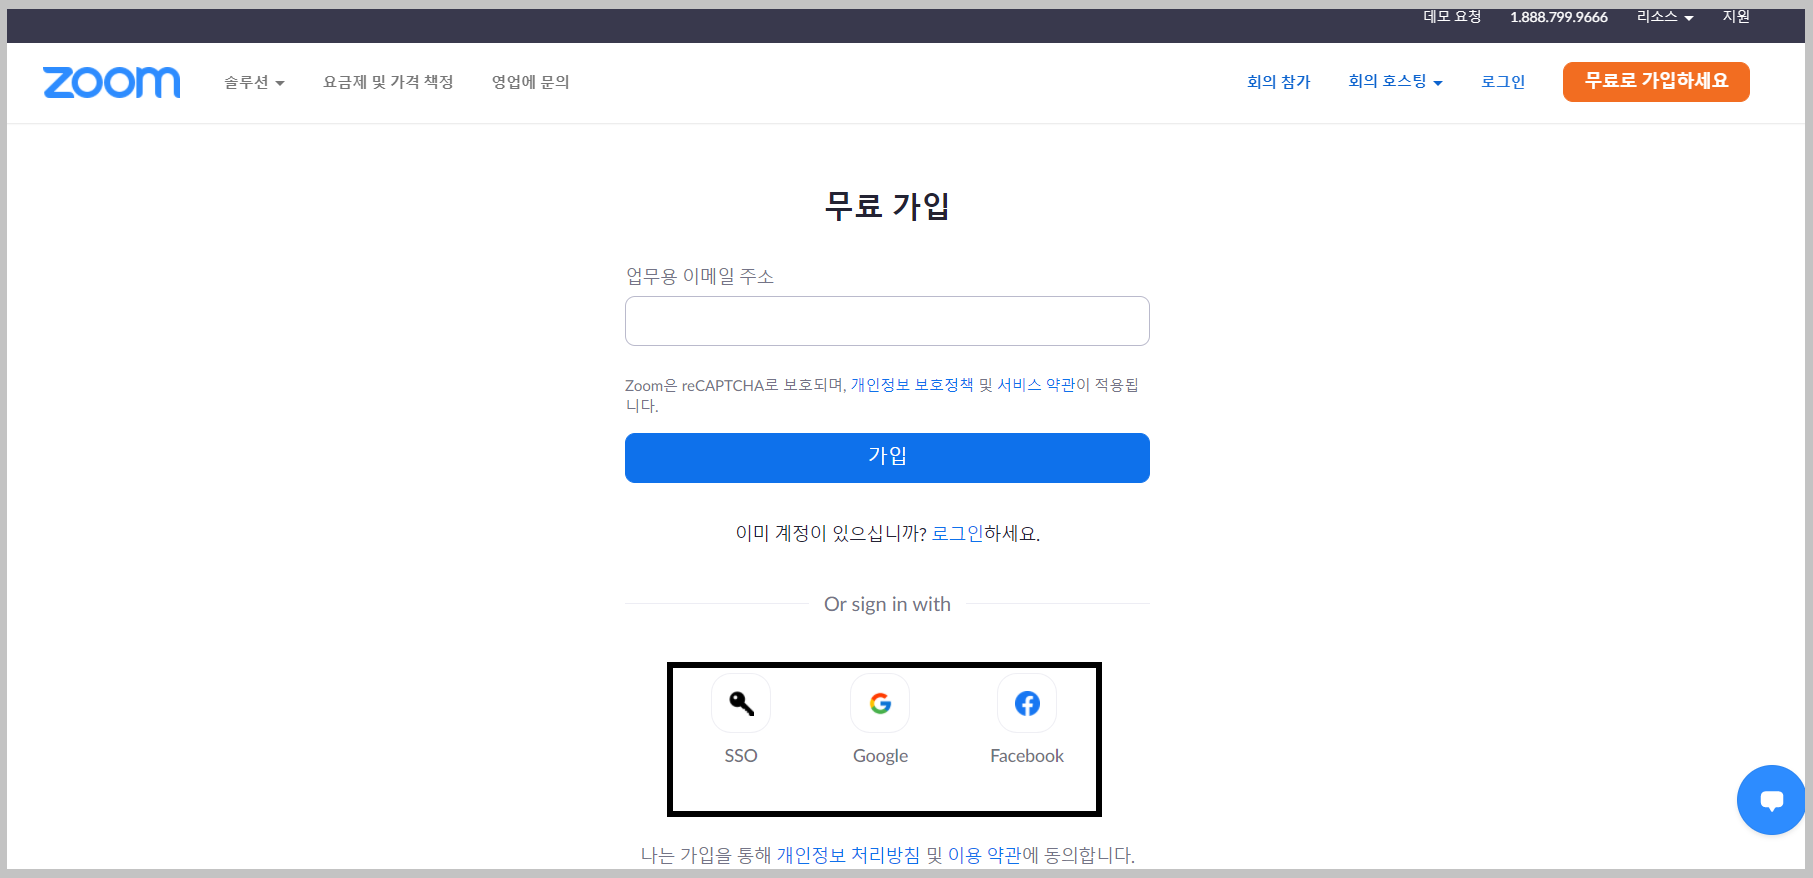This screenshot has height=878, width=1813.
Task: Open the 개인정보 처리방침 link at bottom
Action: 848,855
